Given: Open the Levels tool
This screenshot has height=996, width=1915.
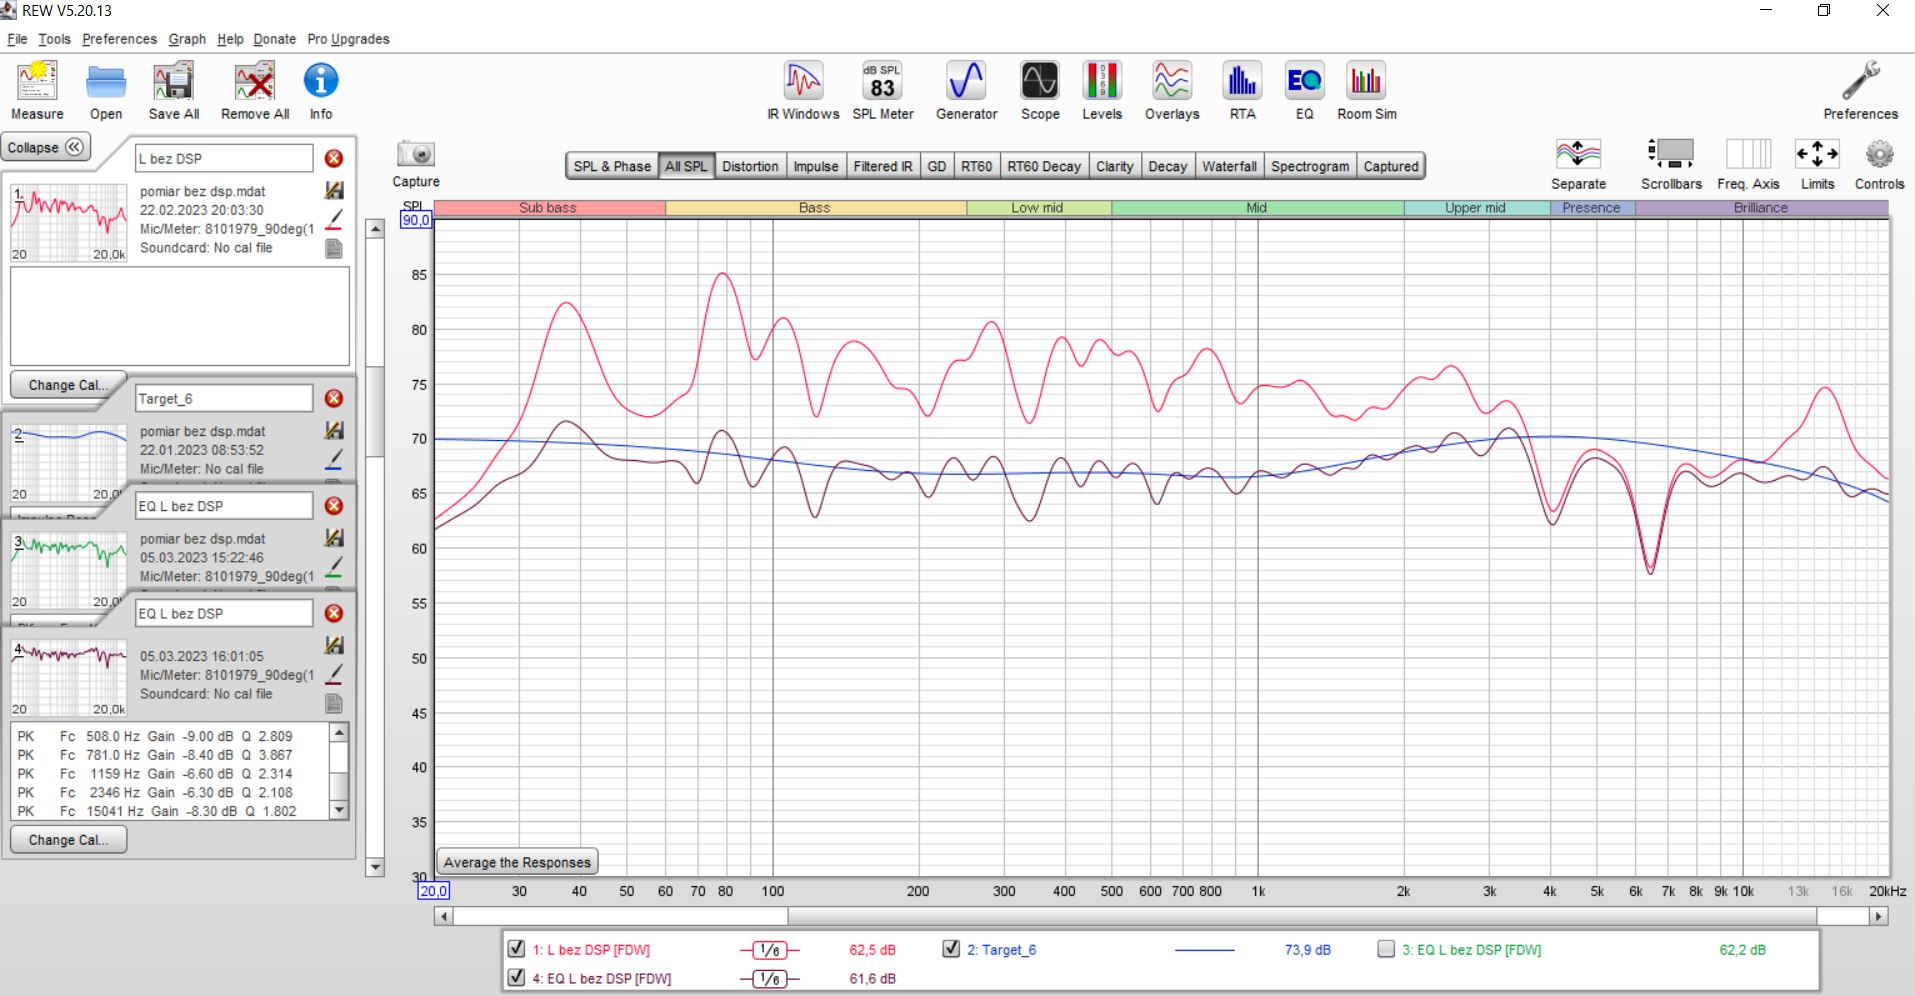Looking at the screenshot, I should 1102,81.
